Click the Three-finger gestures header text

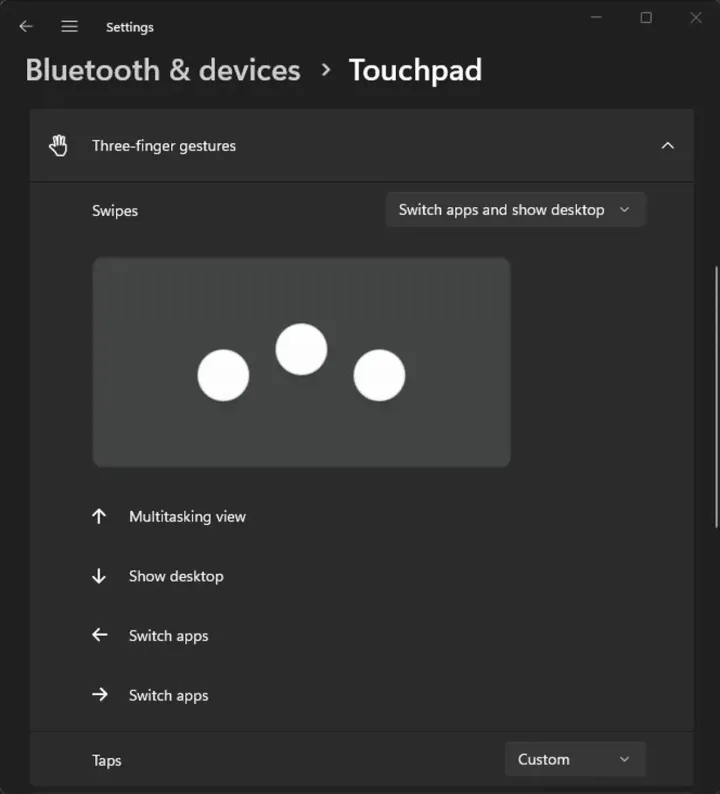pyautogui.click(x=164, y=146)
